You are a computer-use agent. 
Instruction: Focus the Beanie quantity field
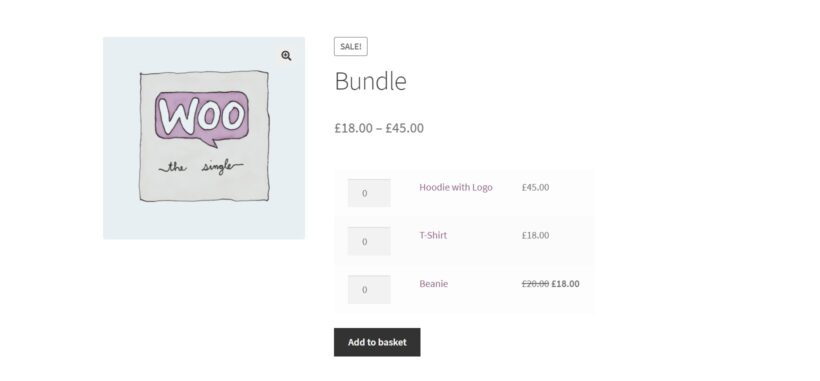click(369, 290)
